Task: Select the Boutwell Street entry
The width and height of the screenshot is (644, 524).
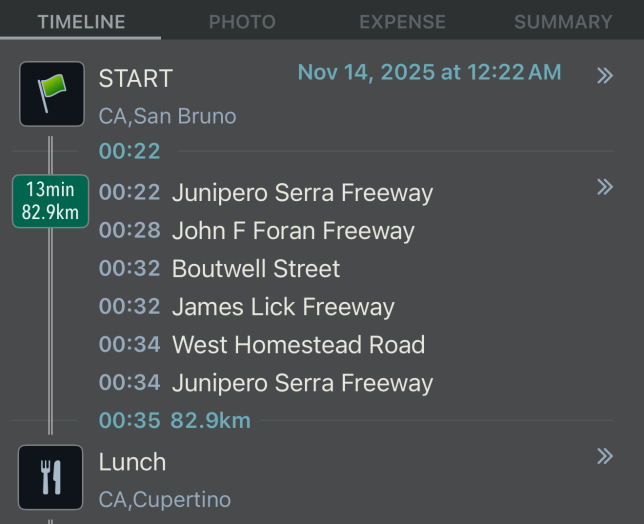Action: [256, 269]
